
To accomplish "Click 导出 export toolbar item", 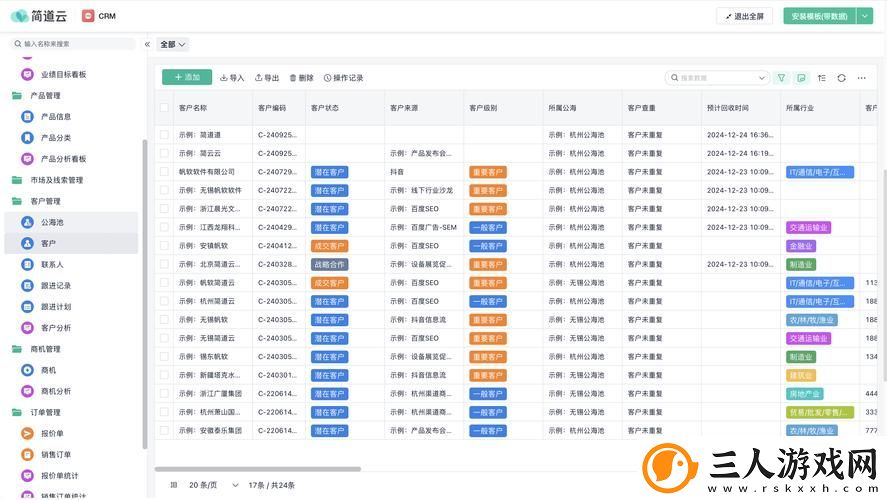I will click(267, 77).
